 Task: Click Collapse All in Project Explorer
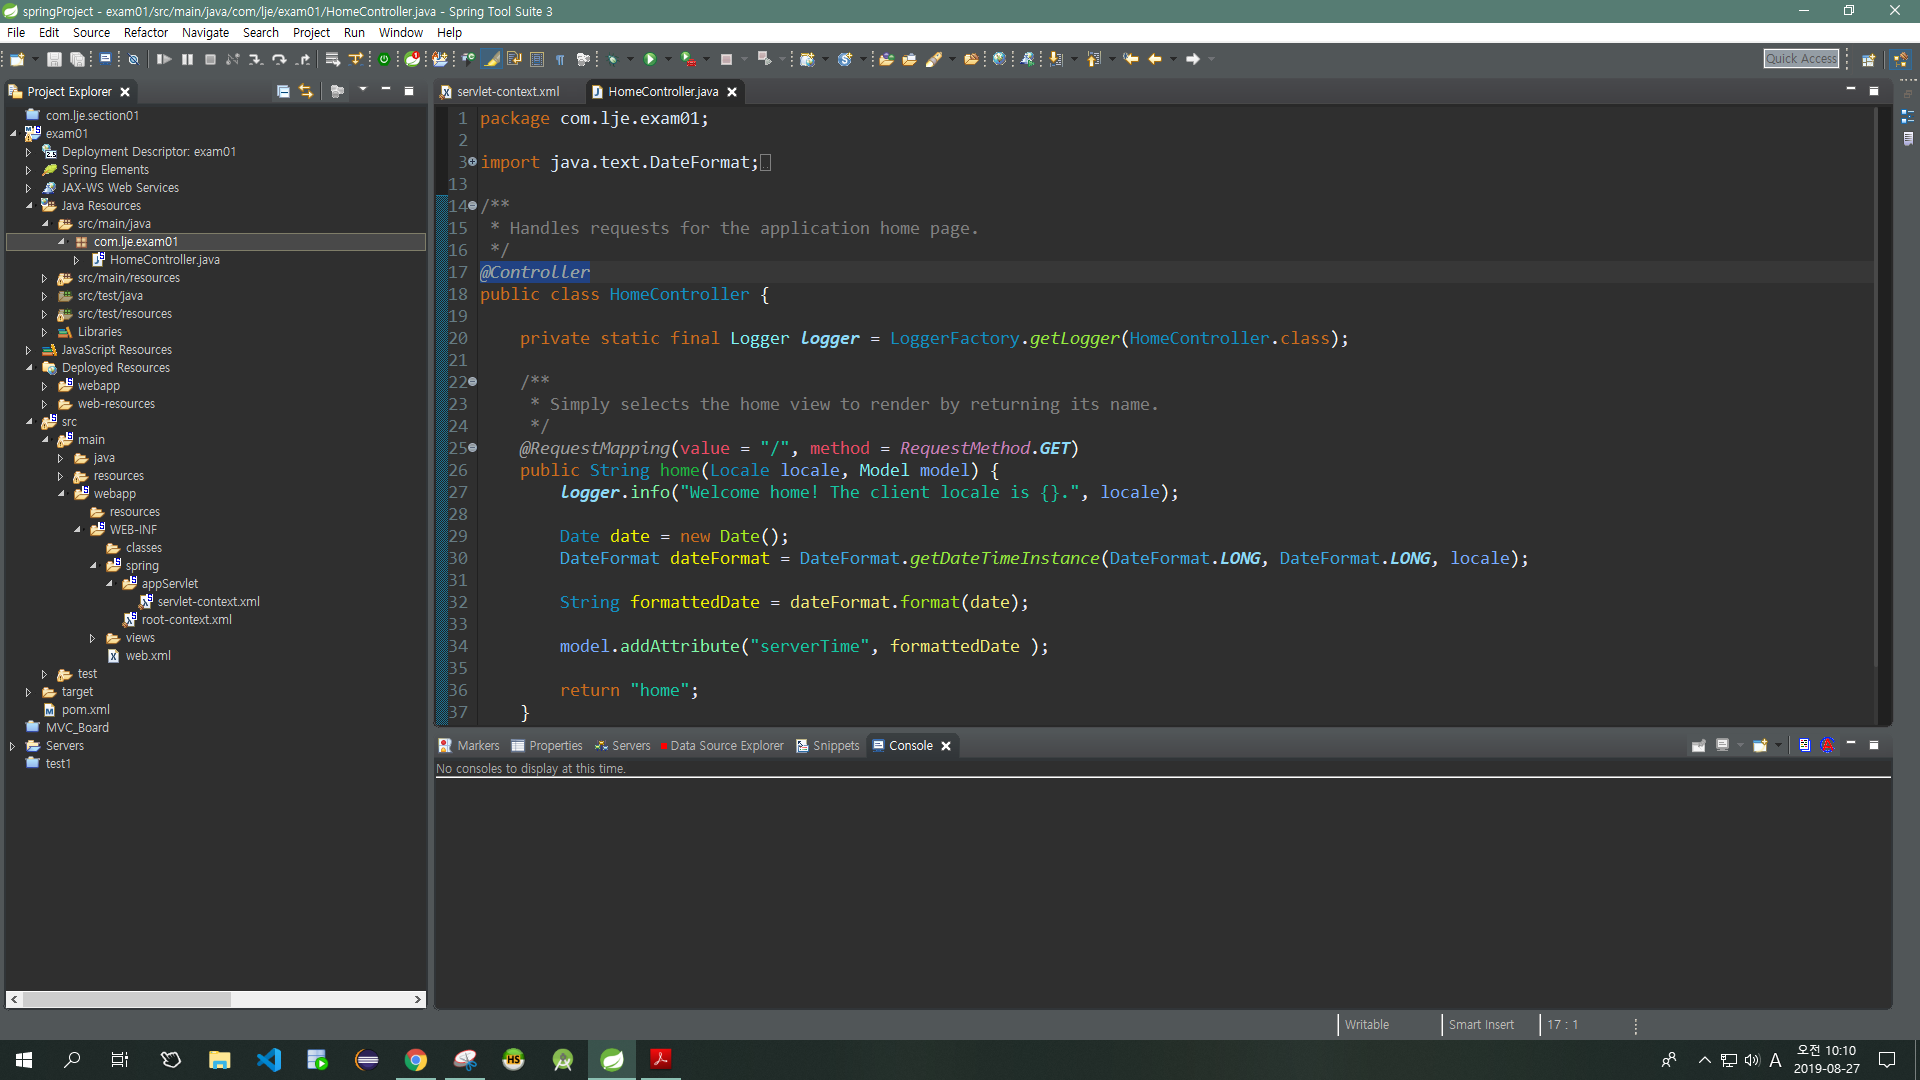click(x=283, y=91)
